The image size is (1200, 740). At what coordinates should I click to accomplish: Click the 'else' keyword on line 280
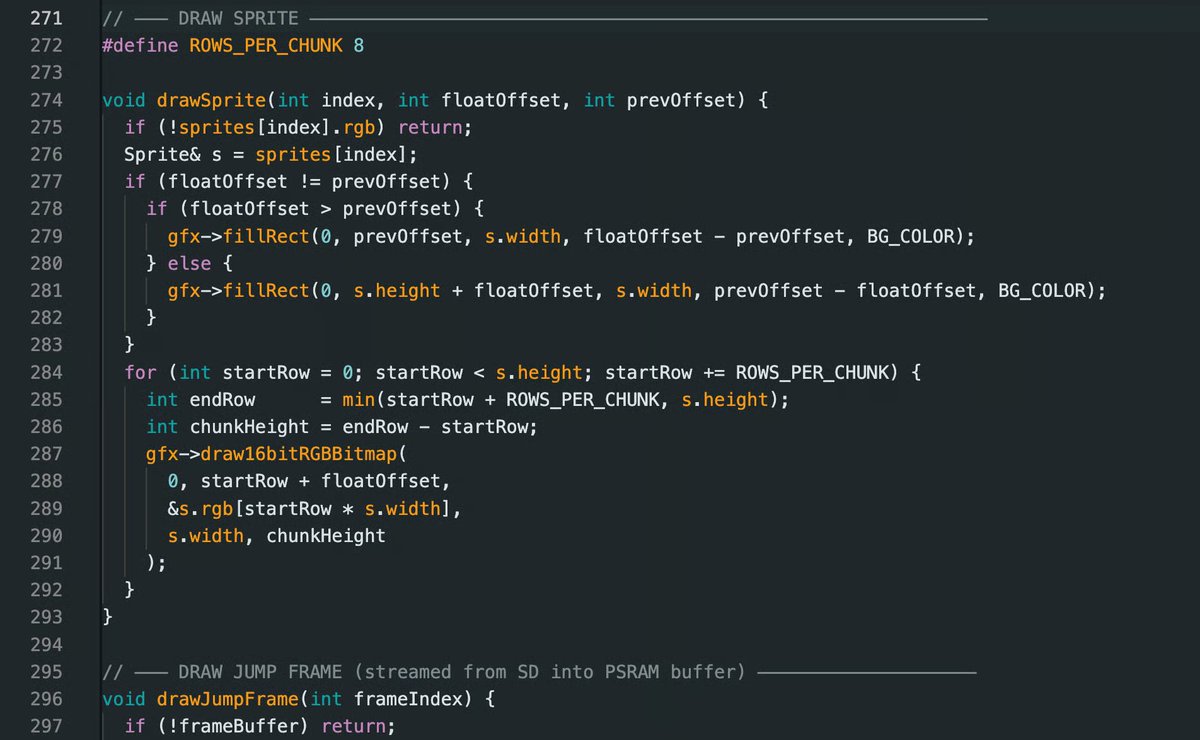(189, 263)
